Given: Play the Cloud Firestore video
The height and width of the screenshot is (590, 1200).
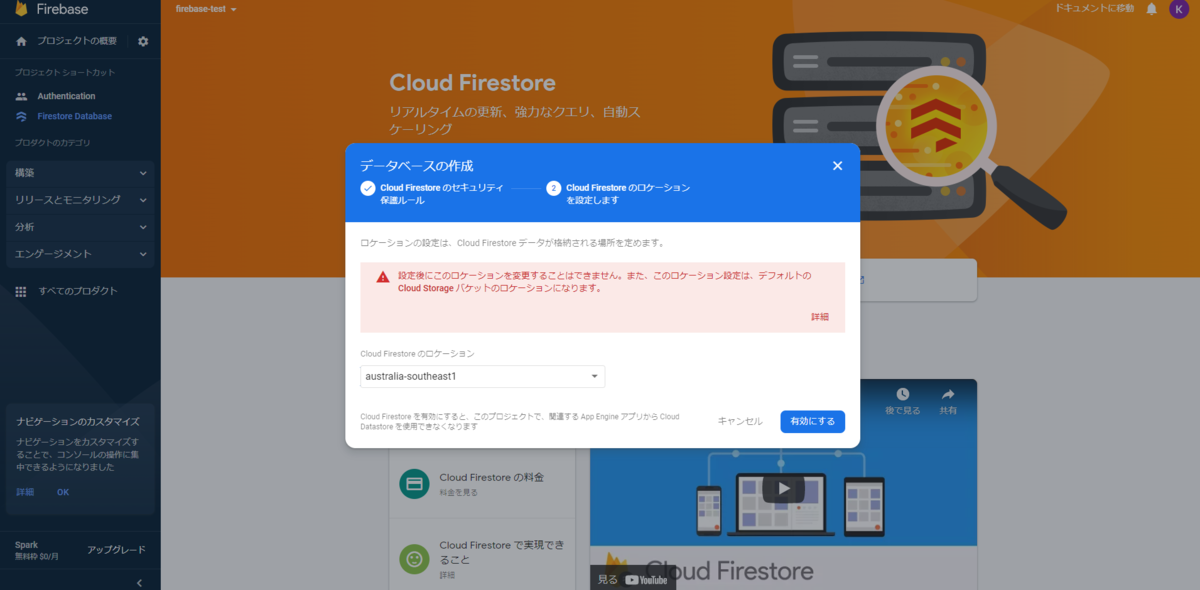Looking at the screenshot, I should pyautogui.click(x=783, y=489).
